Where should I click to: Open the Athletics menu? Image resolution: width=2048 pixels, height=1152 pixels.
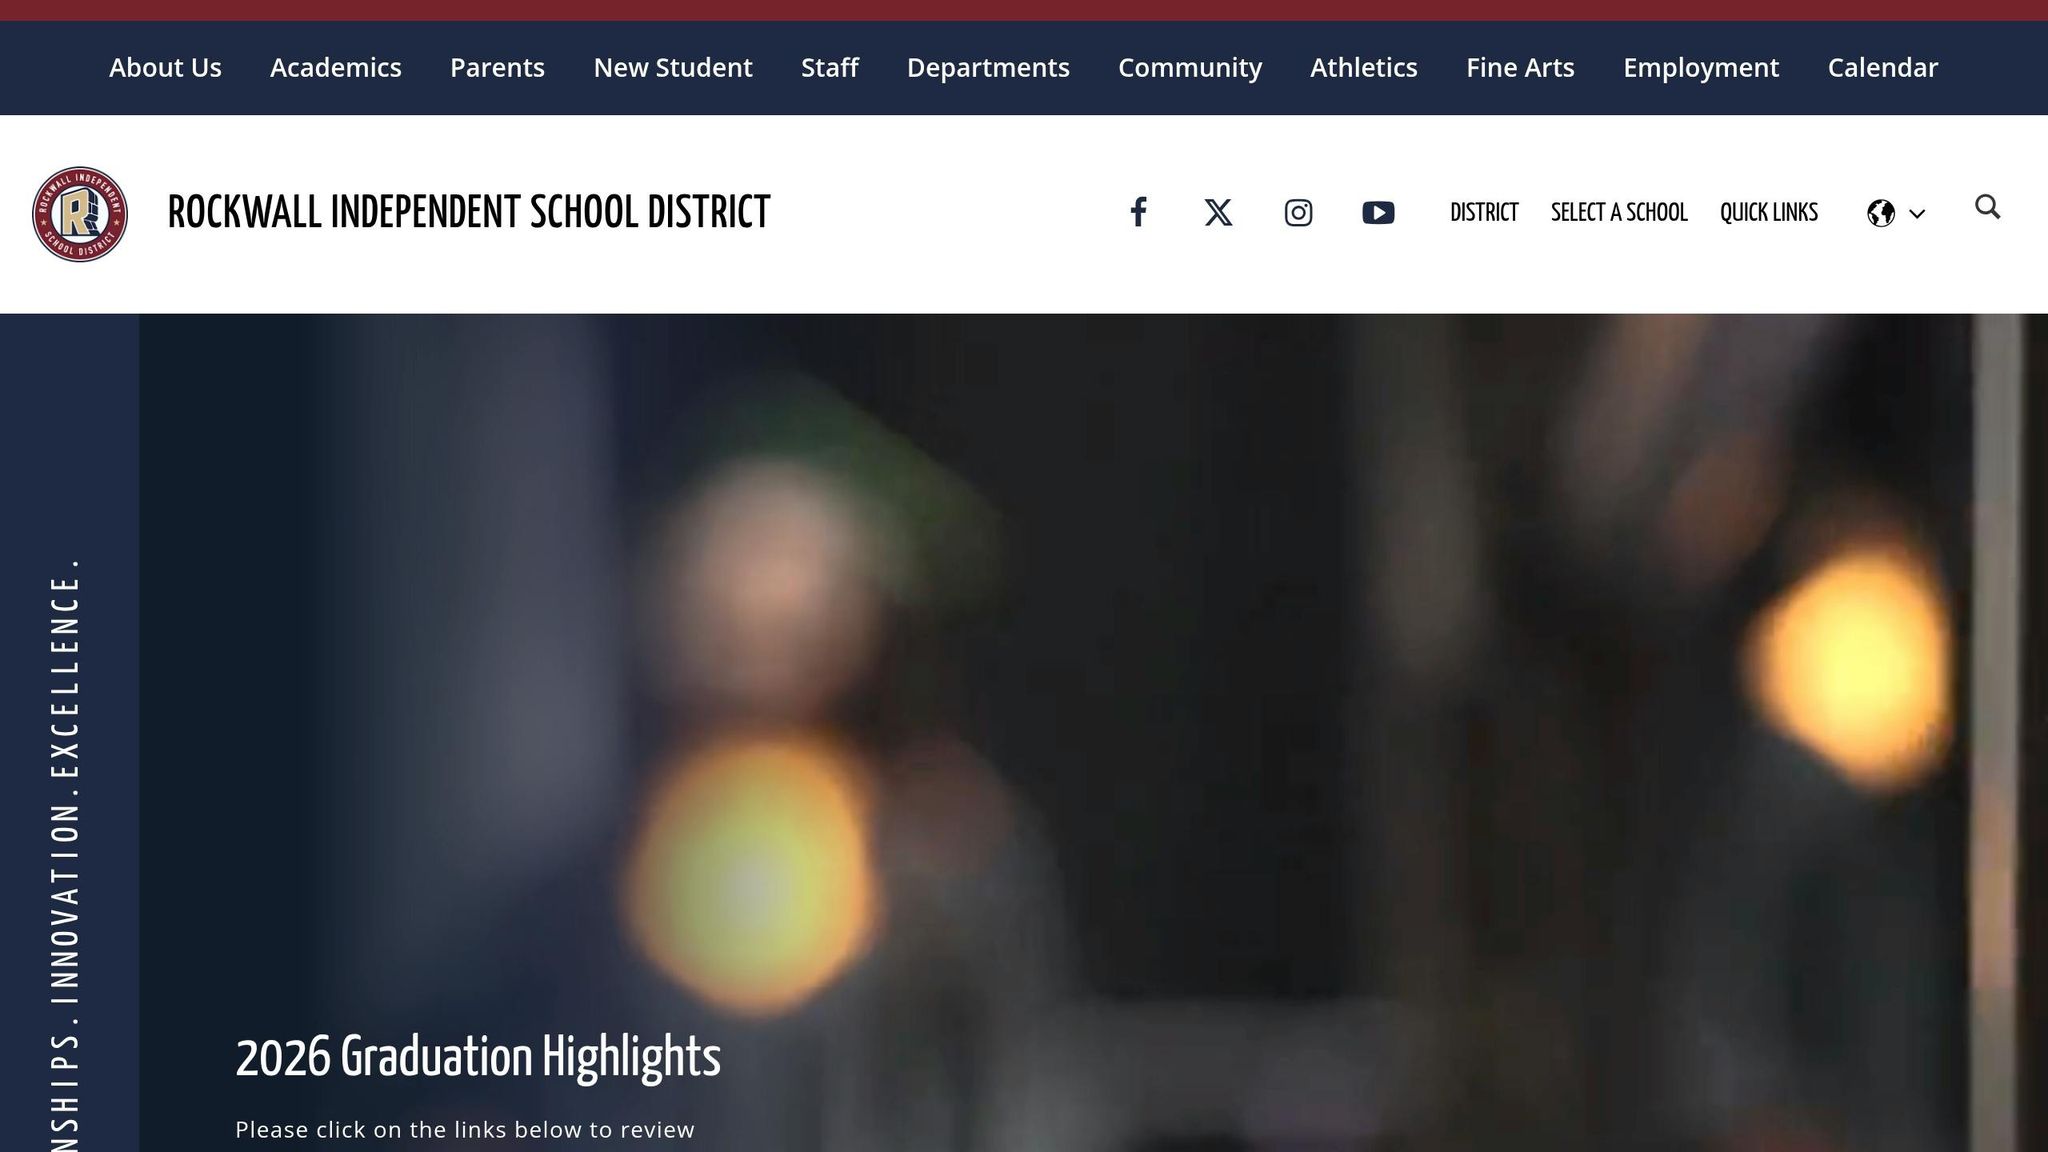[x=1364, y=68]
